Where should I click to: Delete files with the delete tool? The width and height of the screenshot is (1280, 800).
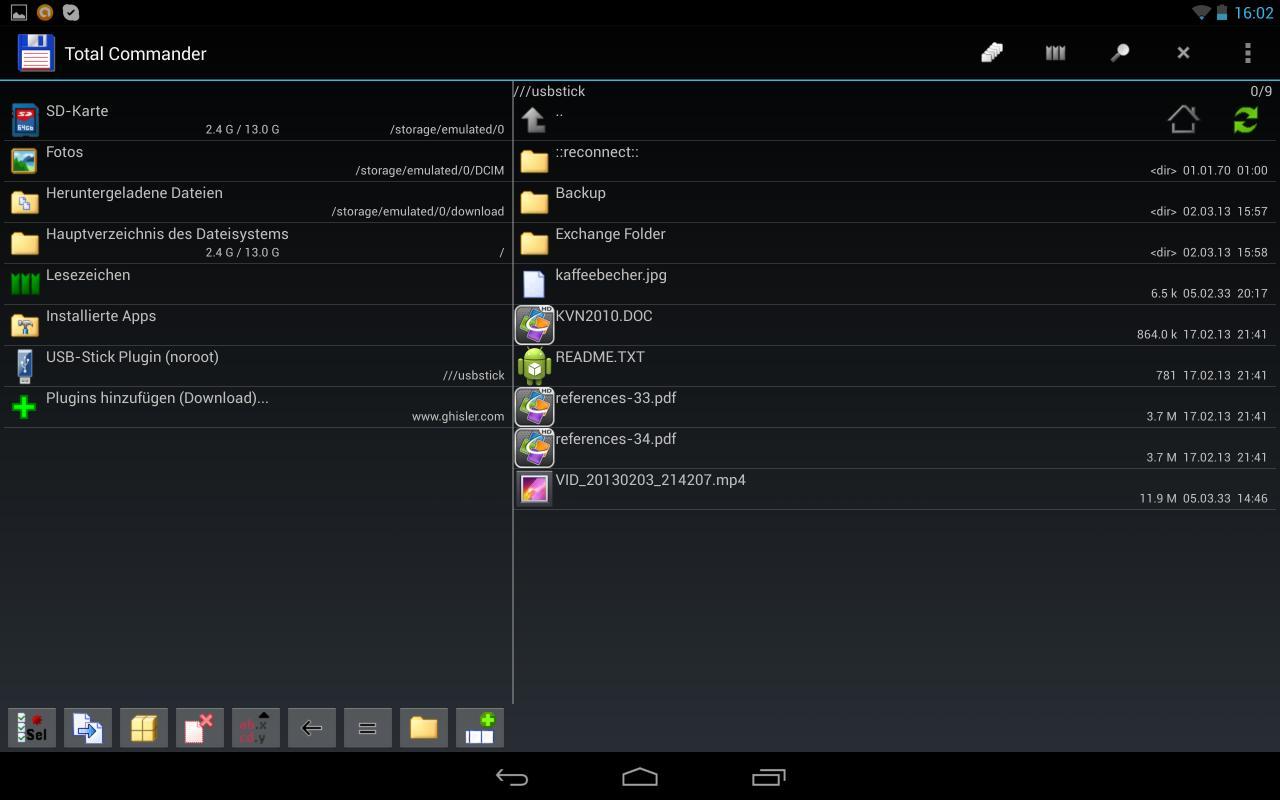[x=199, y=727]
